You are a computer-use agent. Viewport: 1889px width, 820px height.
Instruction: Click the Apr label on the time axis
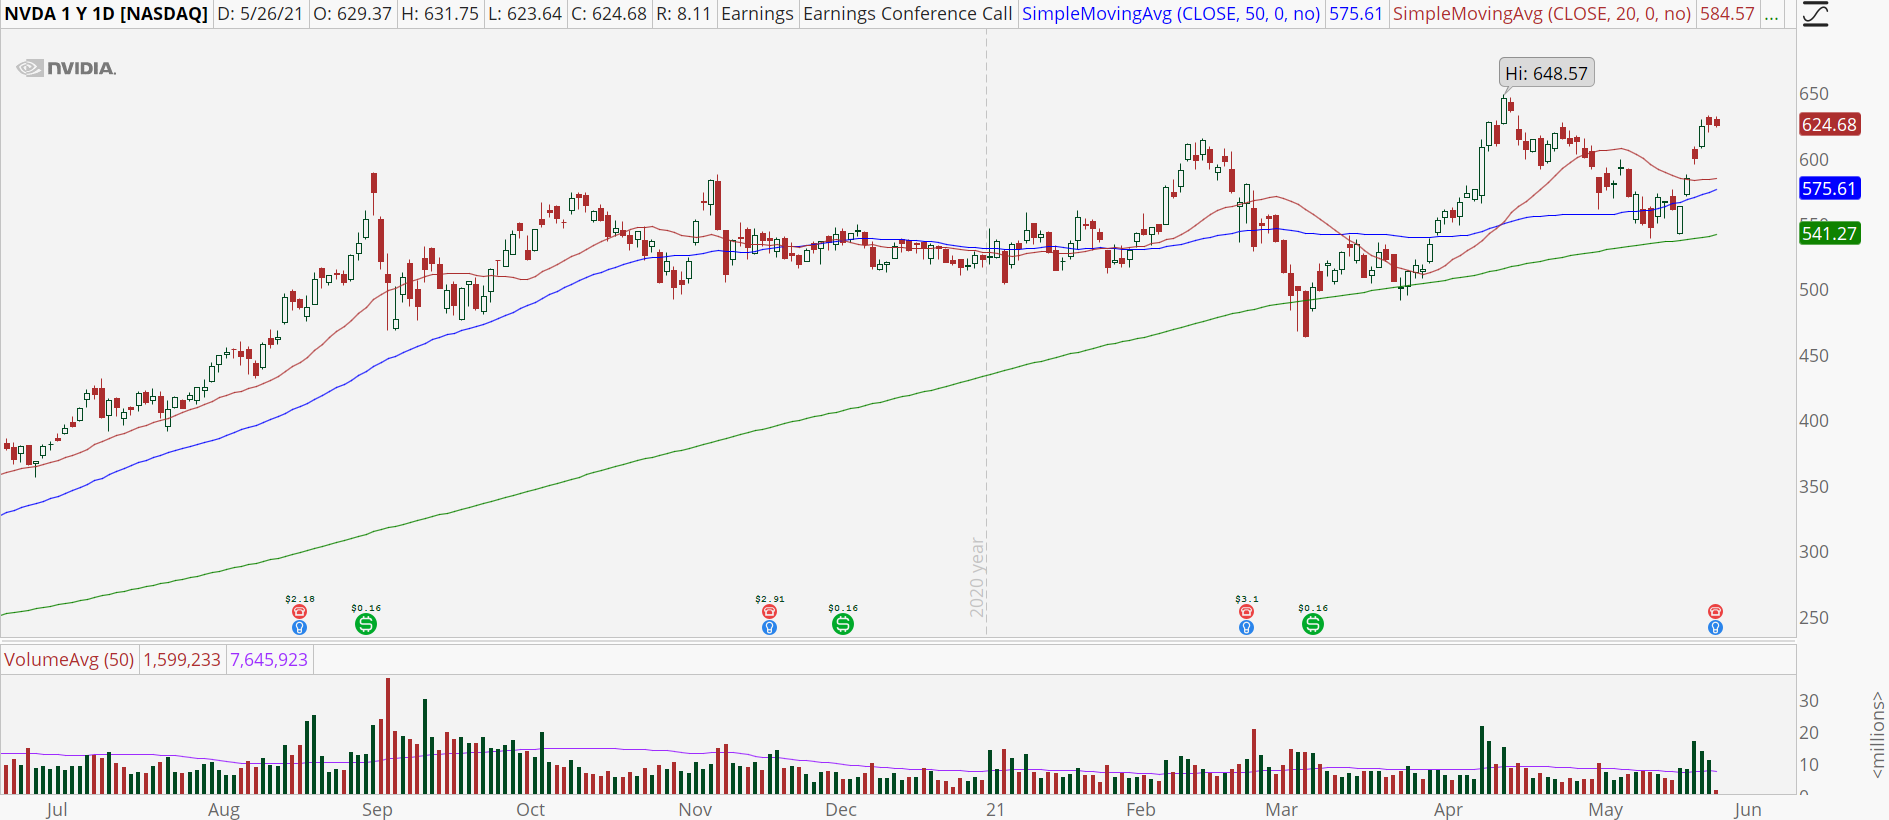pyautogui.click(x=1448, y=809)
